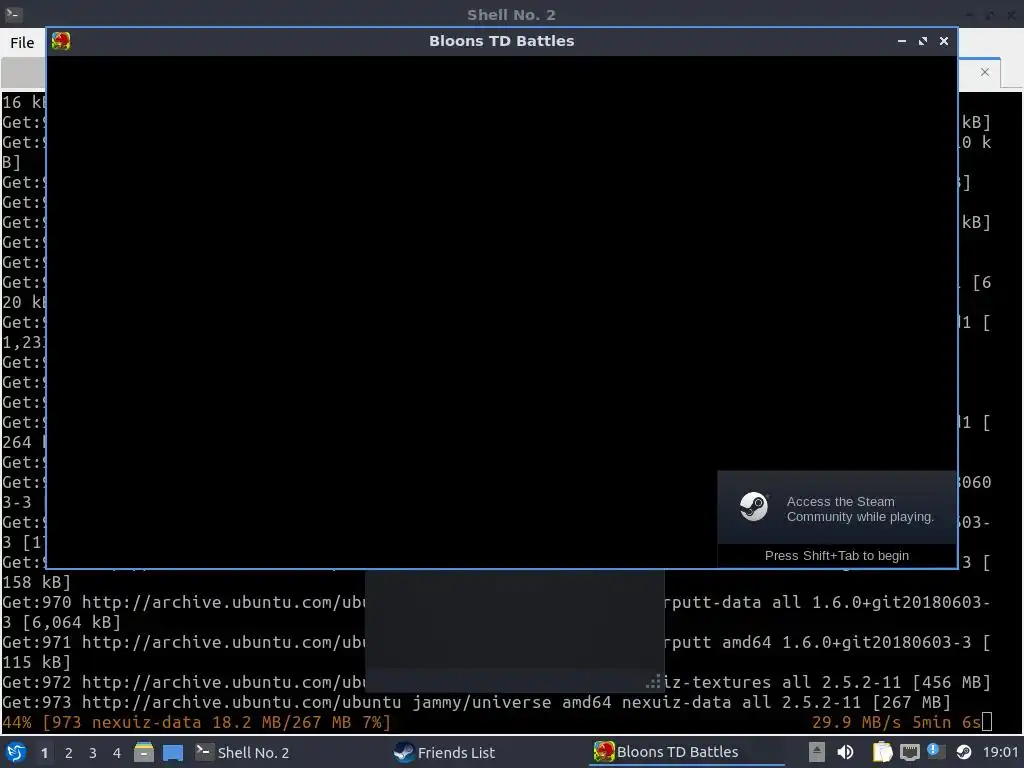Minimize the Bloons TD Battles window
1024x768 pixels.
point(902,41)
